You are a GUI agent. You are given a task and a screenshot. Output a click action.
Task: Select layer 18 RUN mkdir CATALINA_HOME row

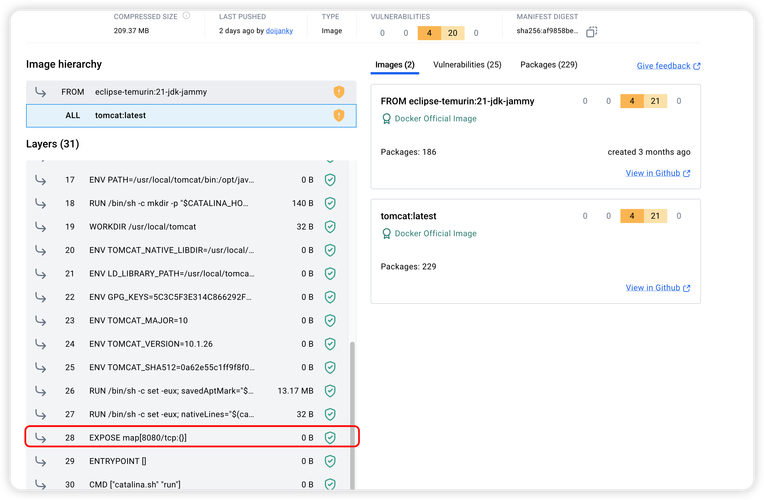[x=188, y=203]
